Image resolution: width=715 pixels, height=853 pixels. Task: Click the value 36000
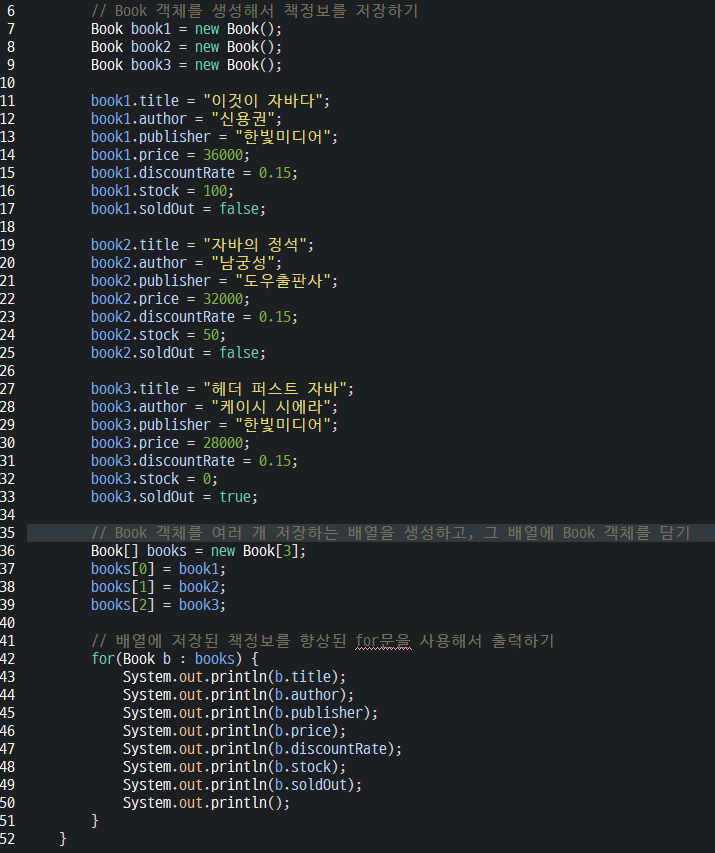tap(223, 154)
